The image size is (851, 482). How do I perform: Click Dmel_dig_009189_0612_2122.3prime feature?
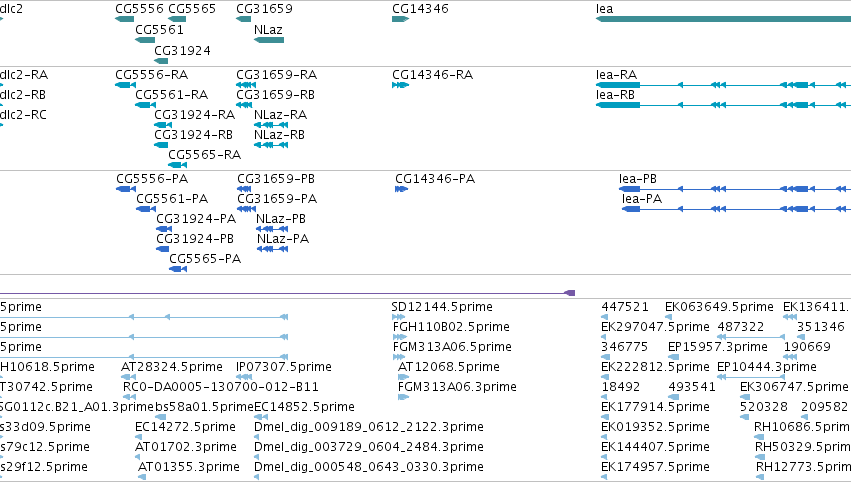click(x=258, y=437)
